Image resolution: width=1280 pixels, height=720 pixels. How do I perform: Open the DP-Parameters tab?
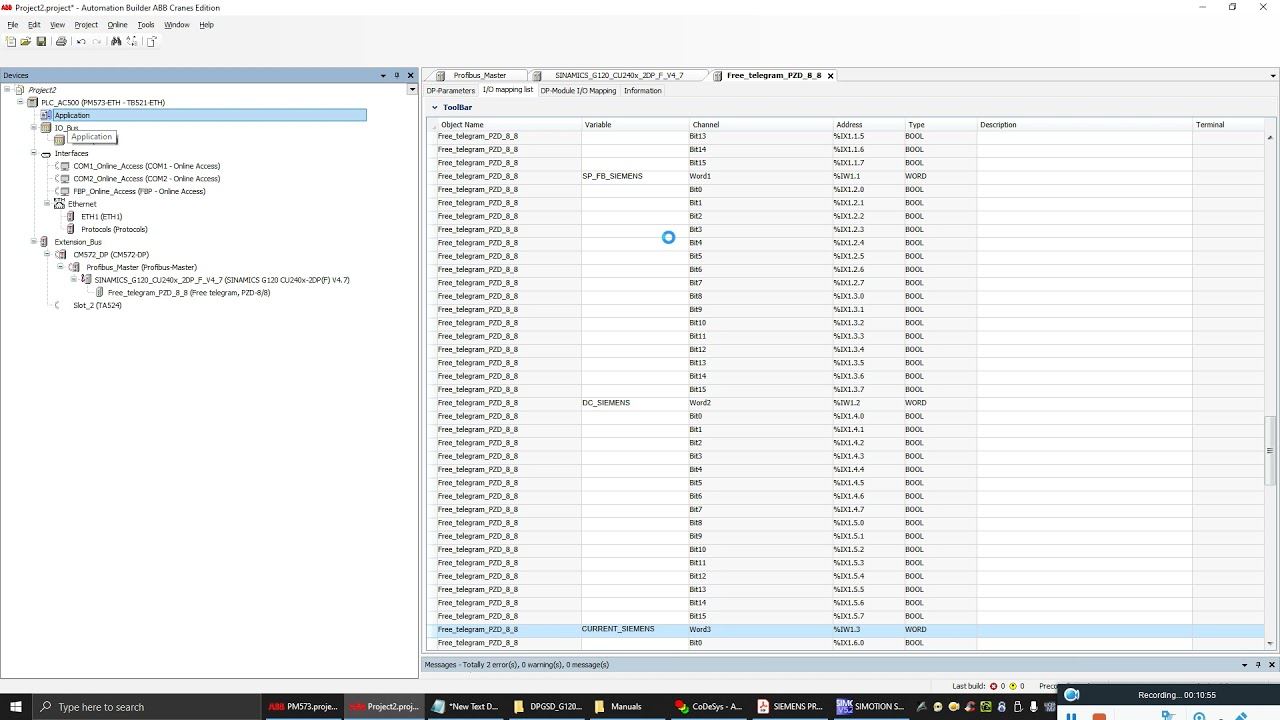[x=451, y=91]
